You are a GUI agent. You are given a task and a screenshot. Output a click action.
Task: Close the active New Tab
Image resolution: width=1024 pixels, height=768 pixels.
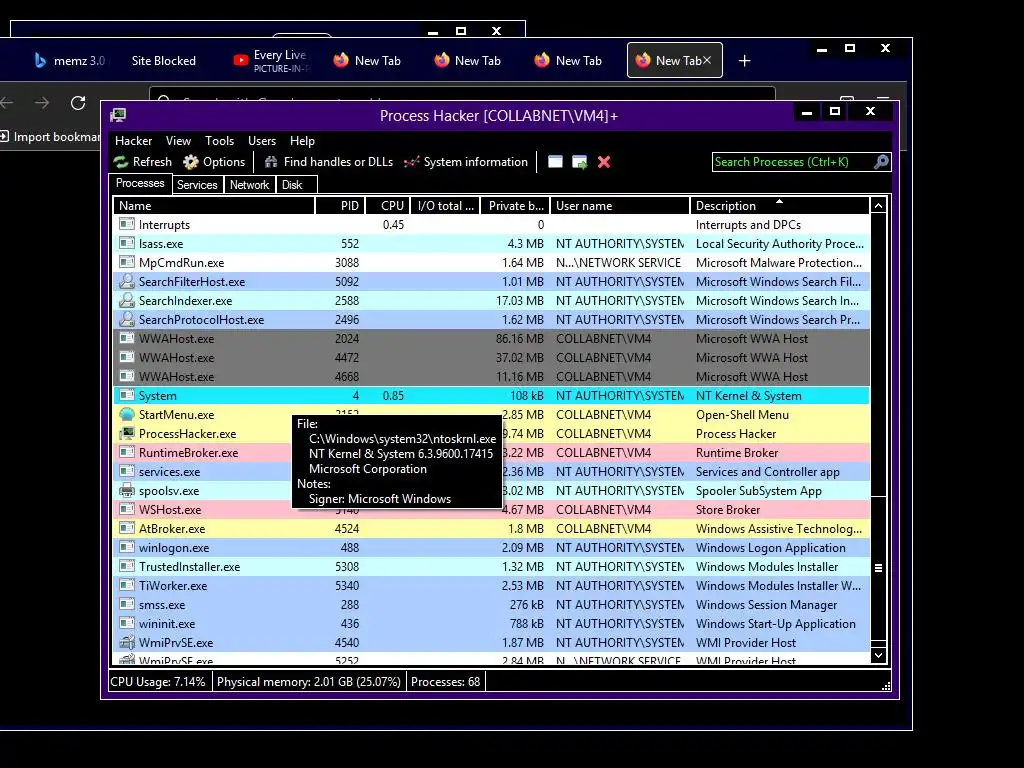[707, 60]
